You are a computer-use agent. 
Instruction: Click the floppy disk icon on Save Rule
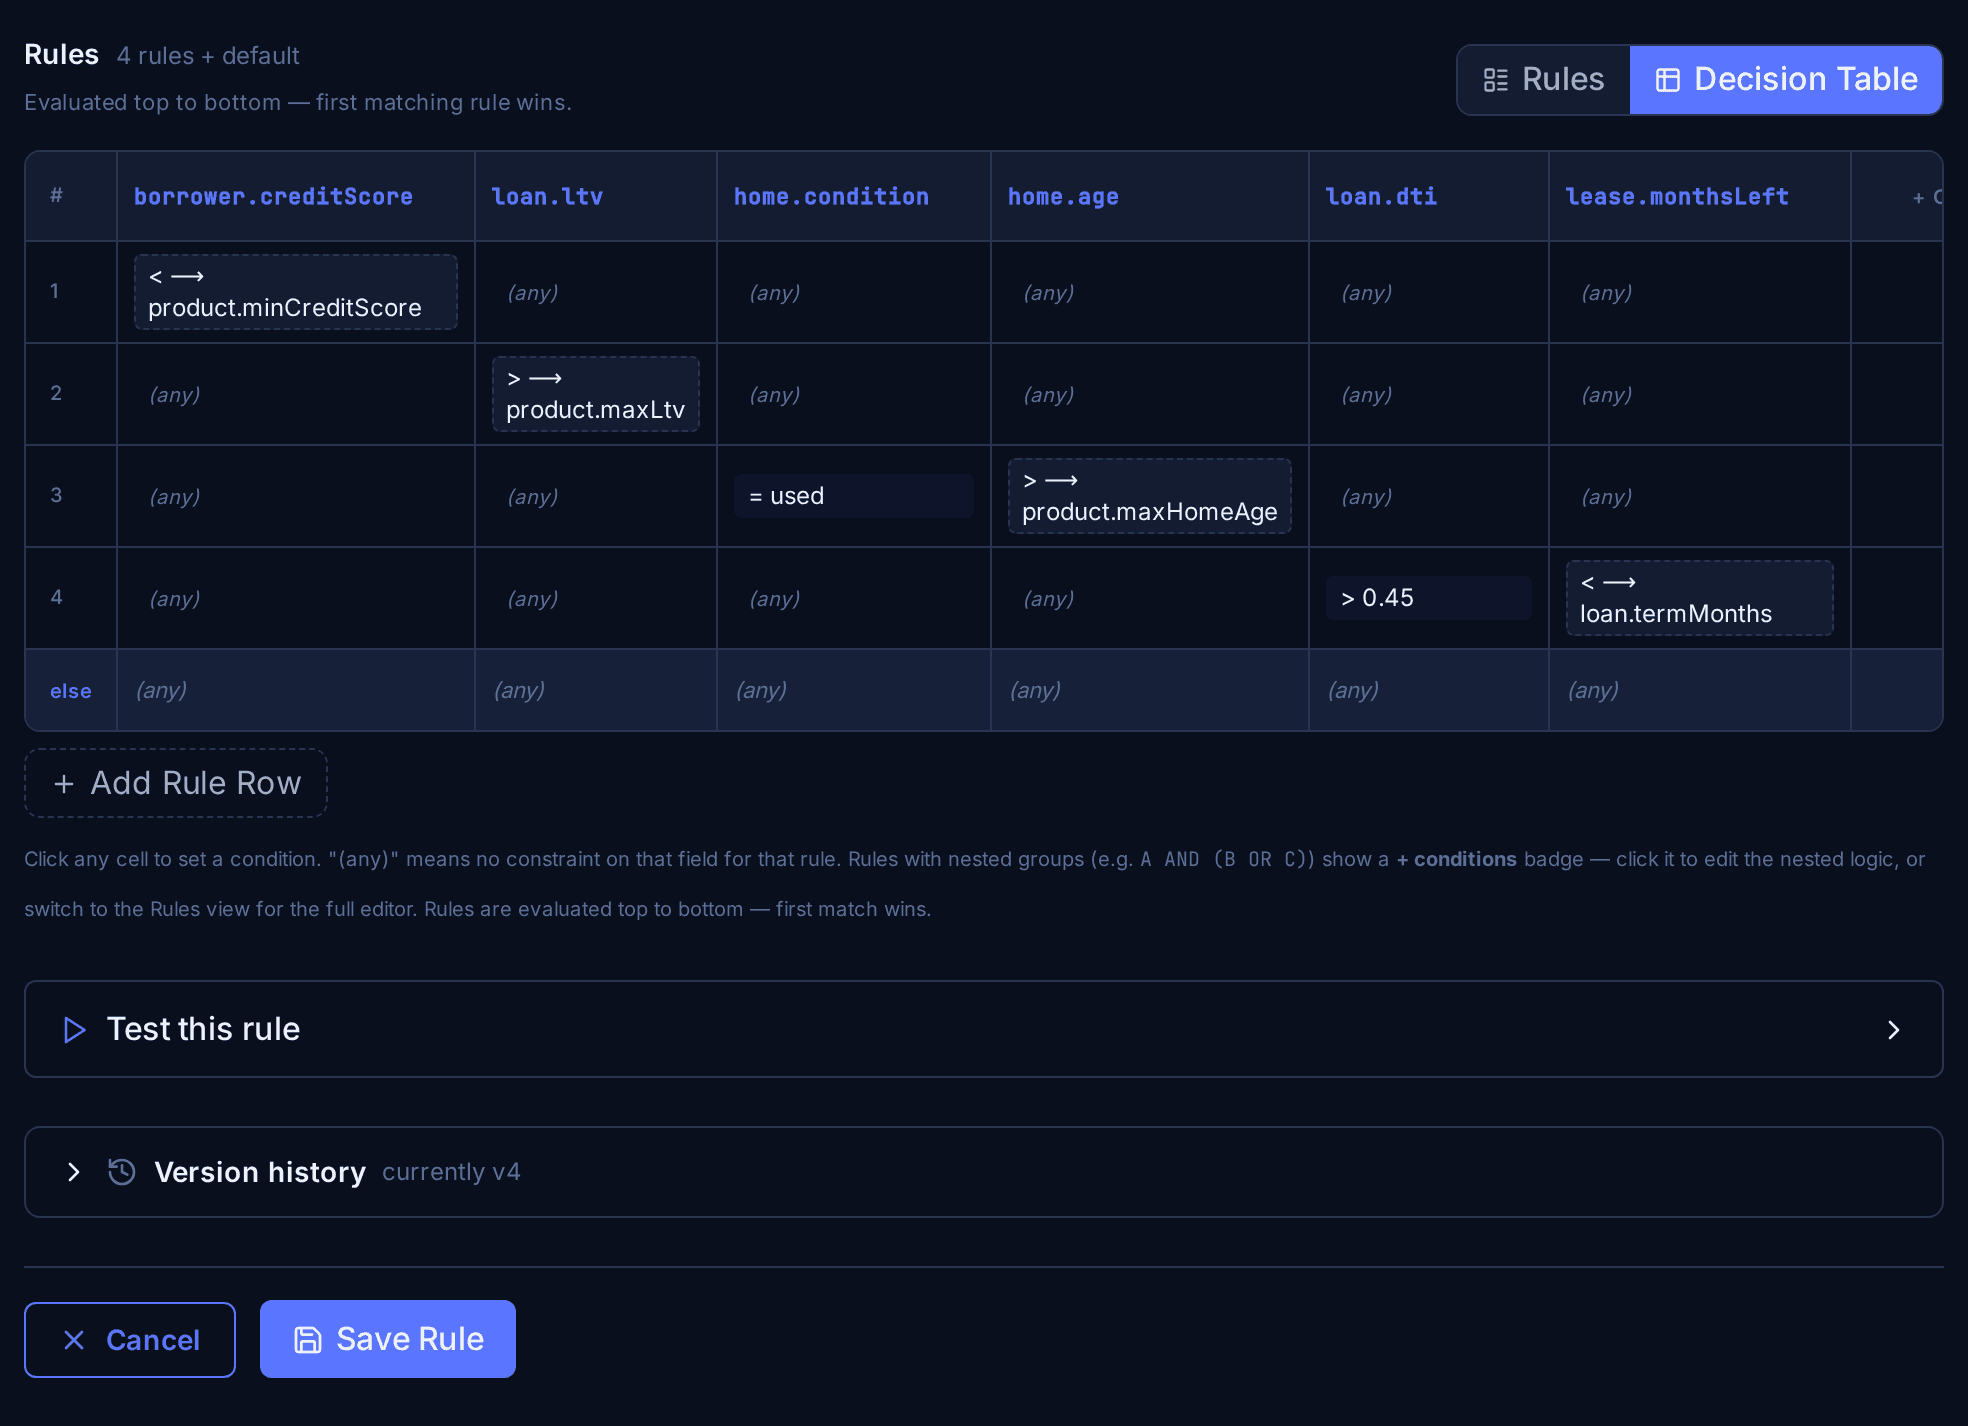(x=308, y=1340)
